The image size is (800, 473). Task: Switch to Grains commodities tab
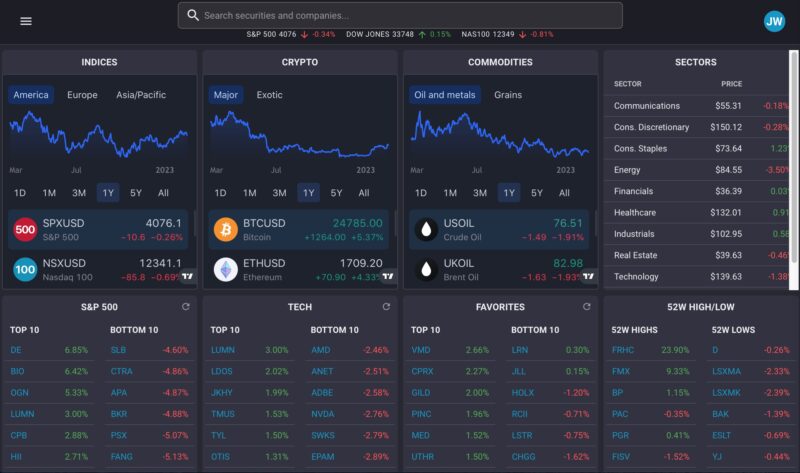508,95
